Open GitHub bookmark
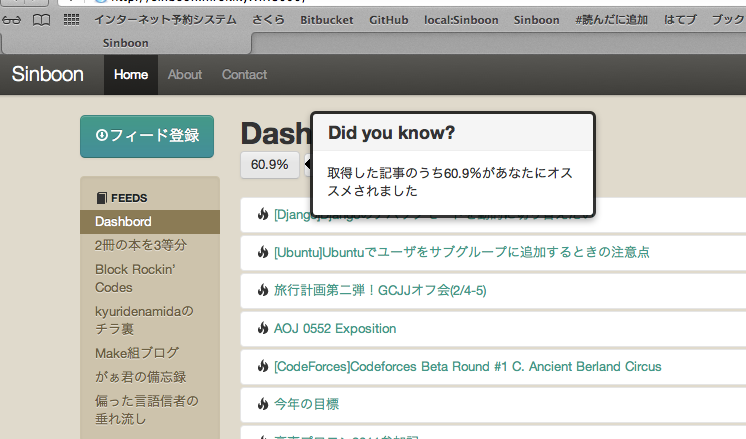The image size is (746, 439). (389, 20)
